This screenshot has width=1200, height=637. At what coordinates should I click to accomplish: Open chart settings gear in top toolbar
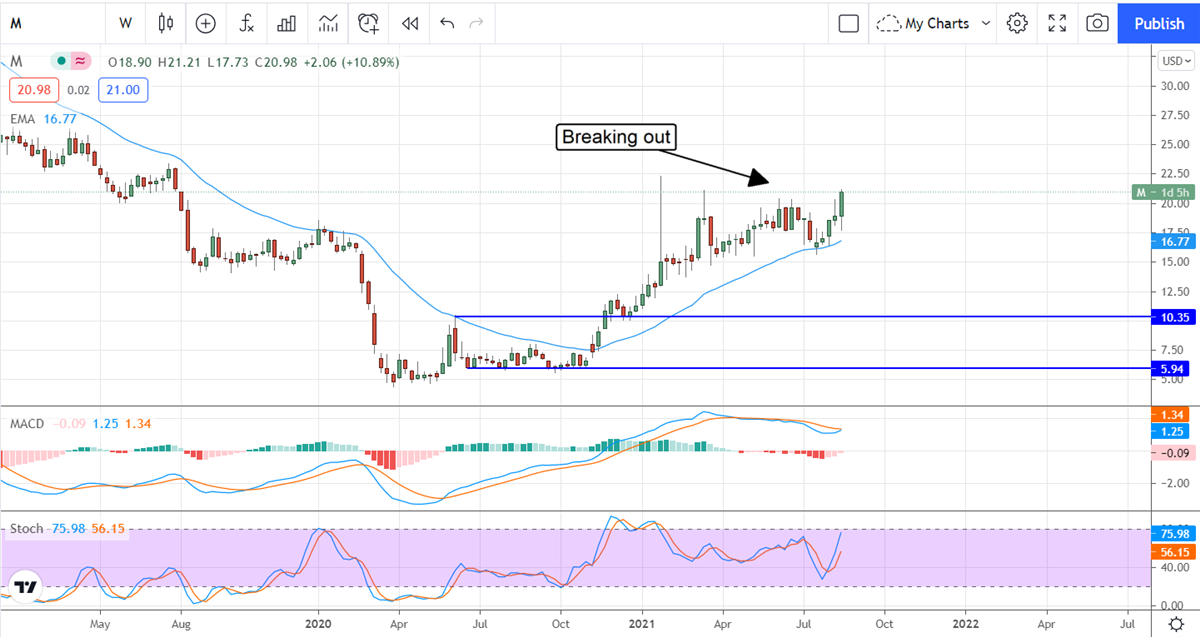click(x=1017, y=23)
